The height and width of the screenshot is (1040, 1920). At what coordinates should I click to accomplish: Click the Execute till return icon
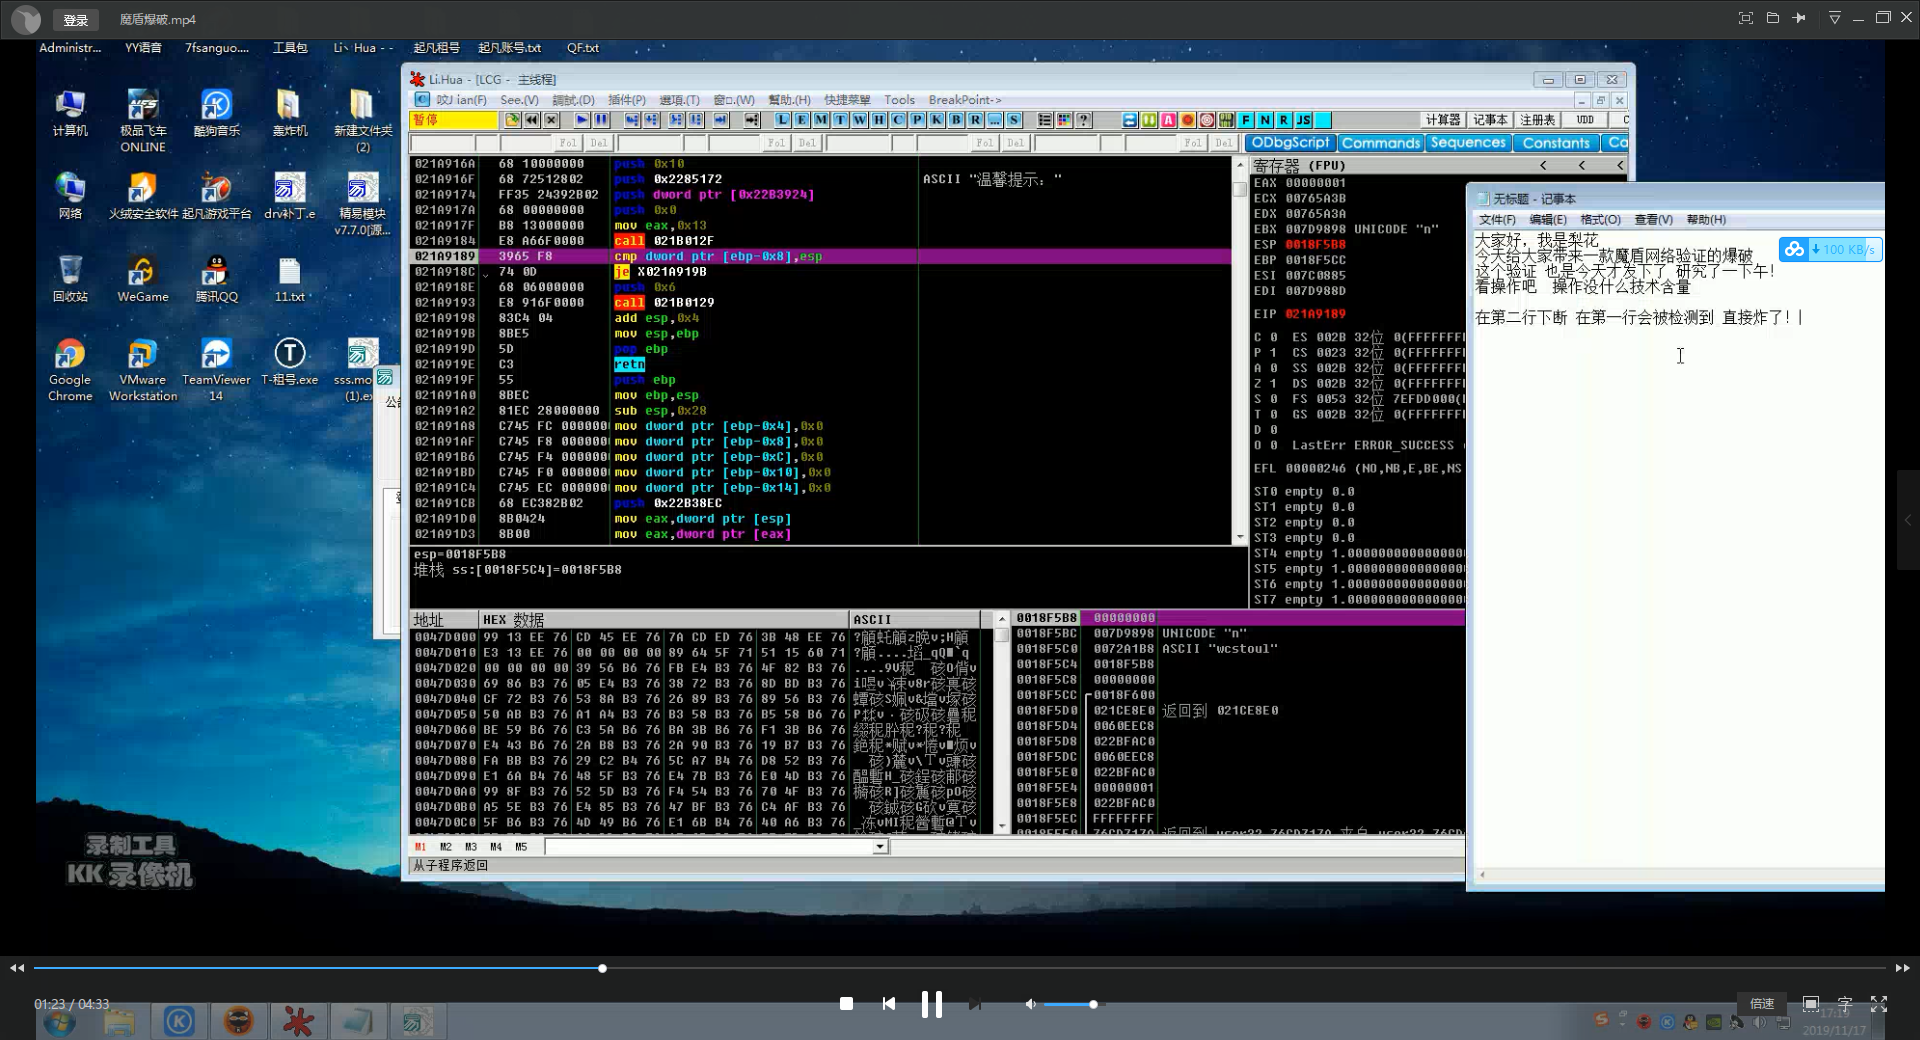click(720, 120)
